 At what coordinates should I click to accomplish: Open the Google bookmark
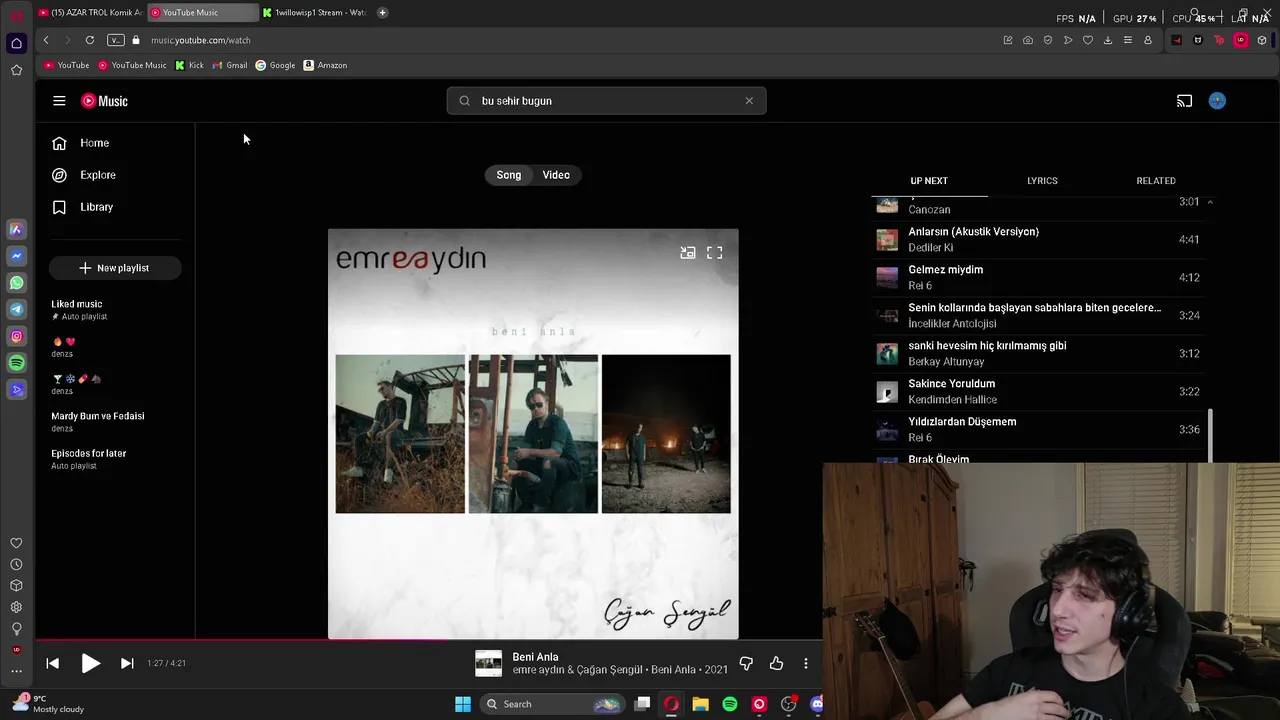(275, 65)
